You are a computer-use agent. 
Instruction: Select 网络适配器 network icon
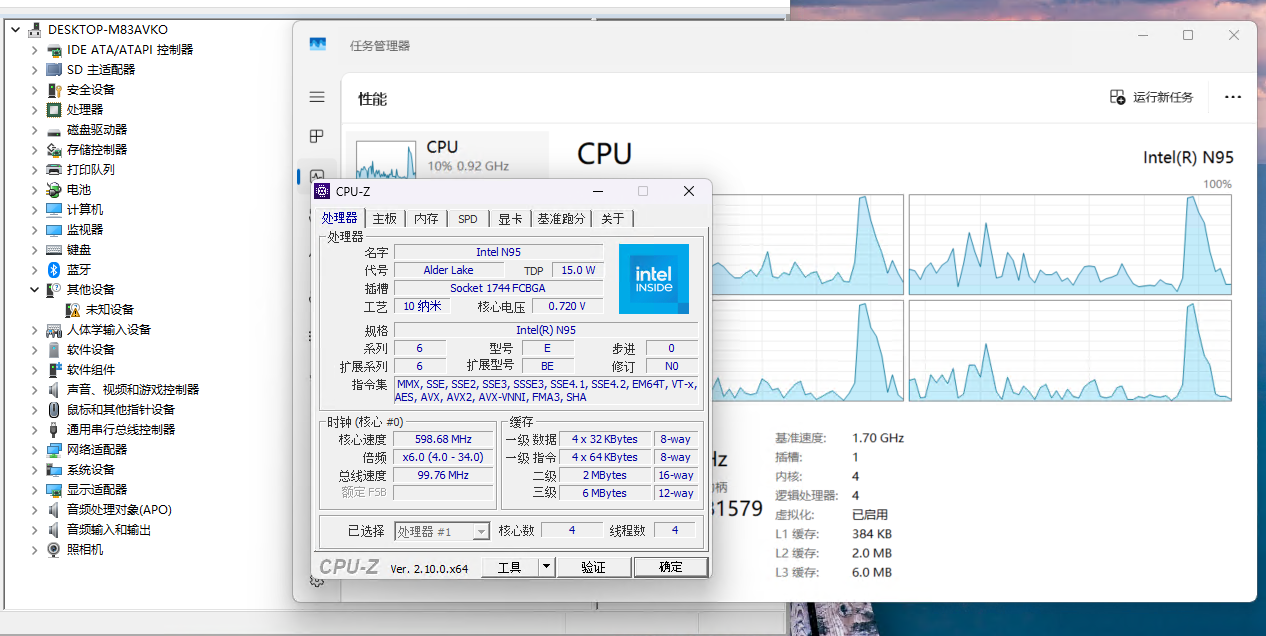pos(54,449)
